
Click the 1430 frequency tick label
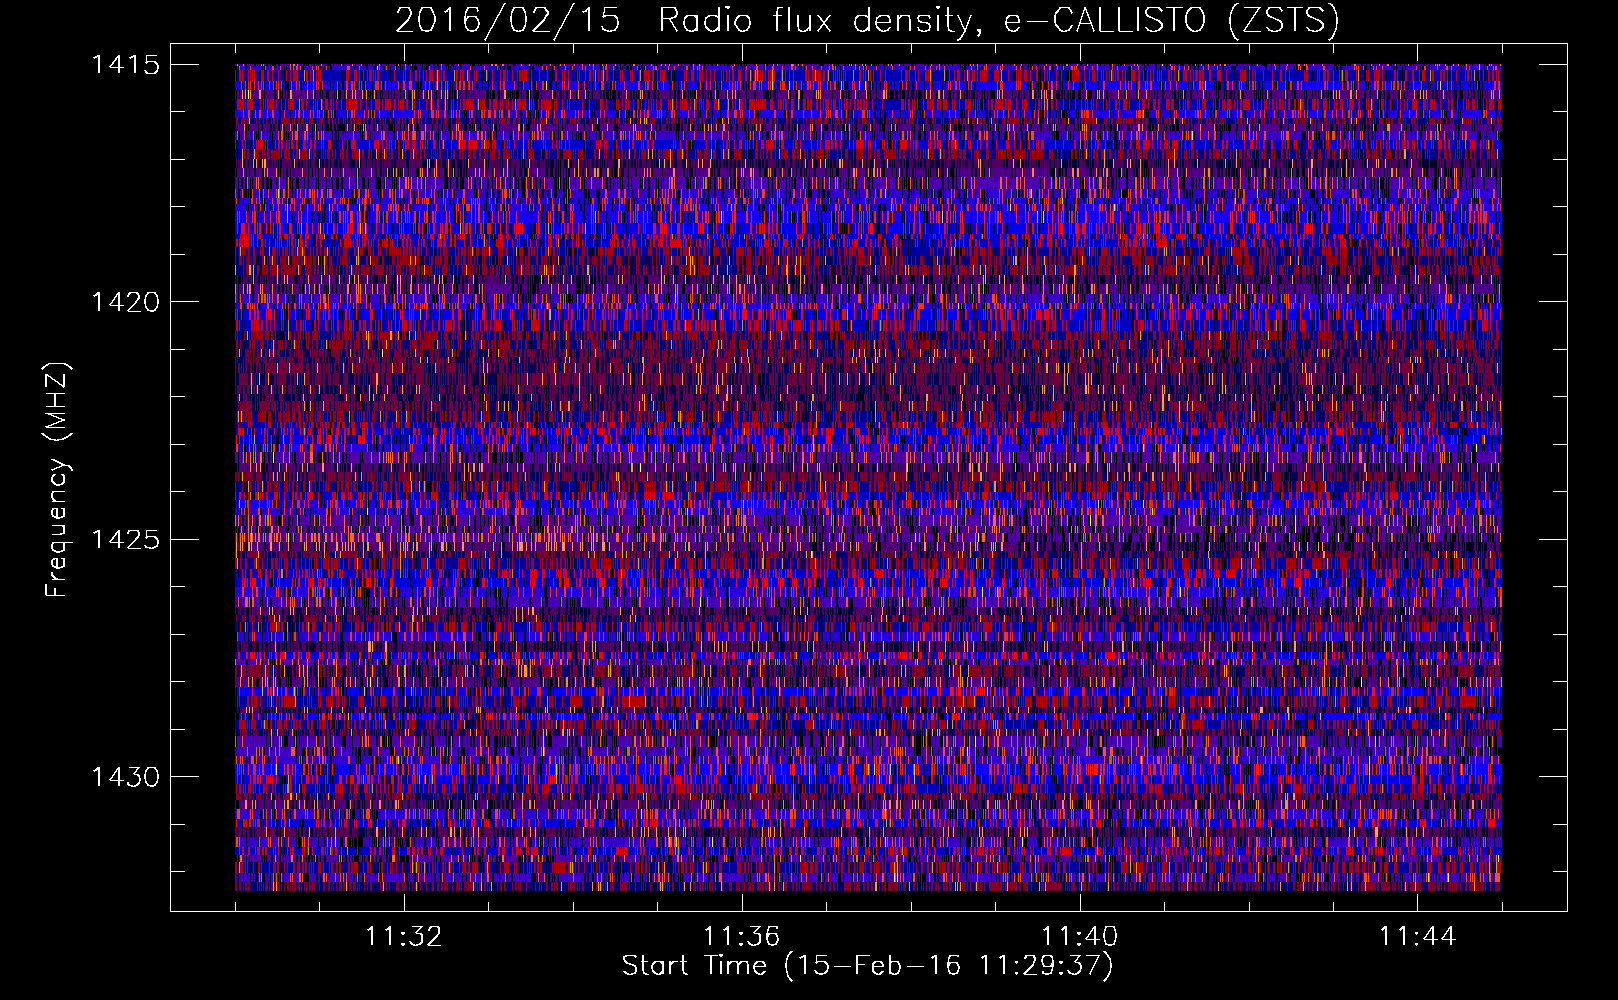(x=125, y=777)
